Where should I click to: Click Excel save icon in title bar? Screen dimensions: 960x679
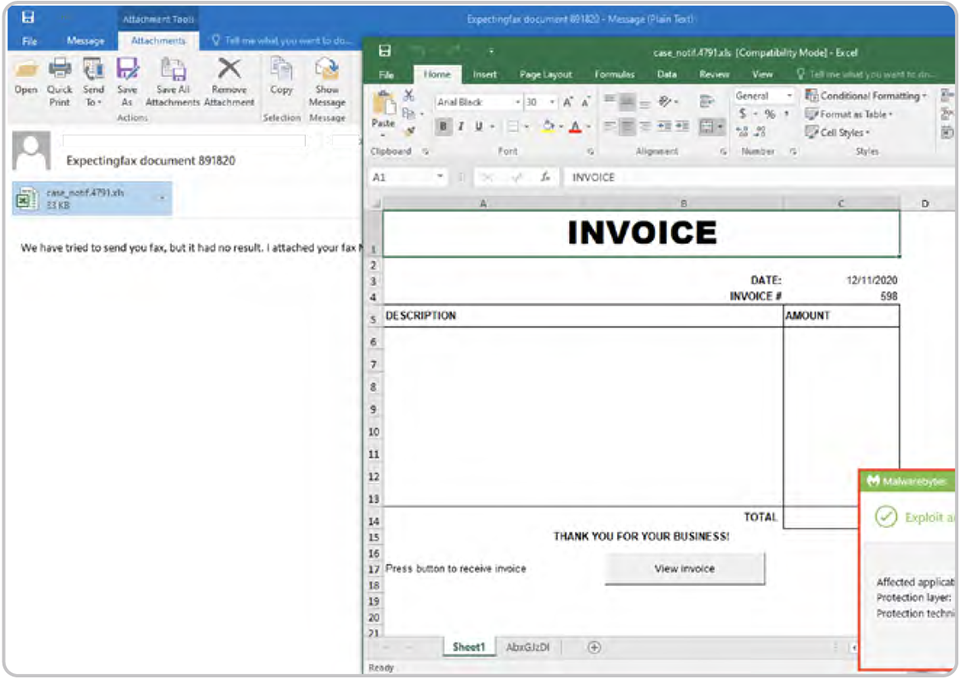384,51
